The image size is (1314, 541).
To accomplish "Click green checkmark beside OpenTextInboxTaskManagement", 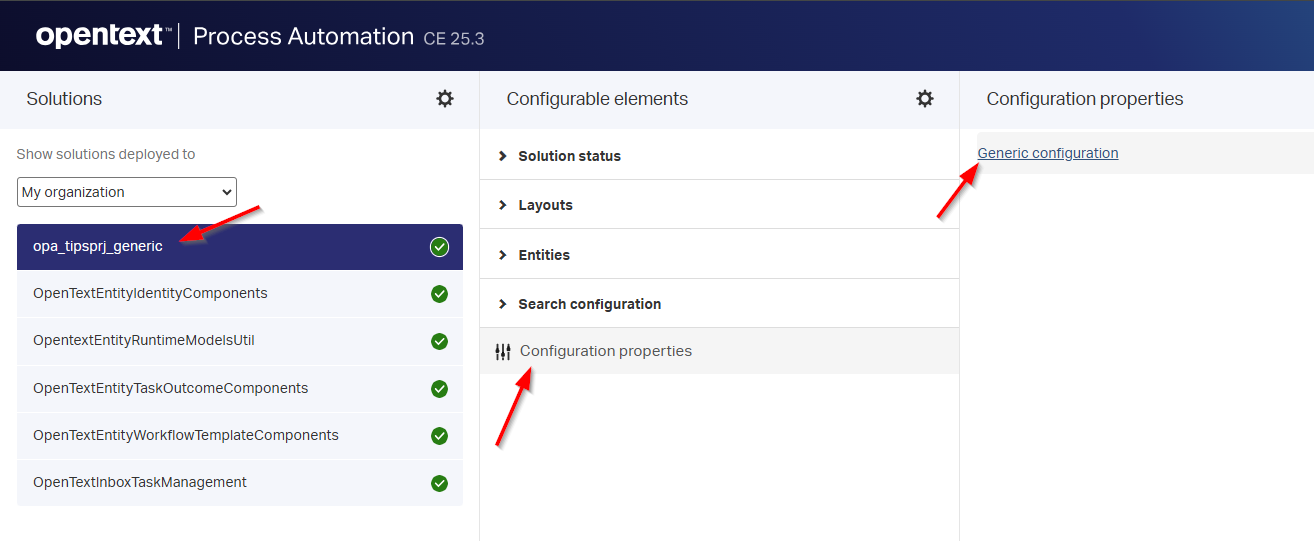I will click(439, 483).
